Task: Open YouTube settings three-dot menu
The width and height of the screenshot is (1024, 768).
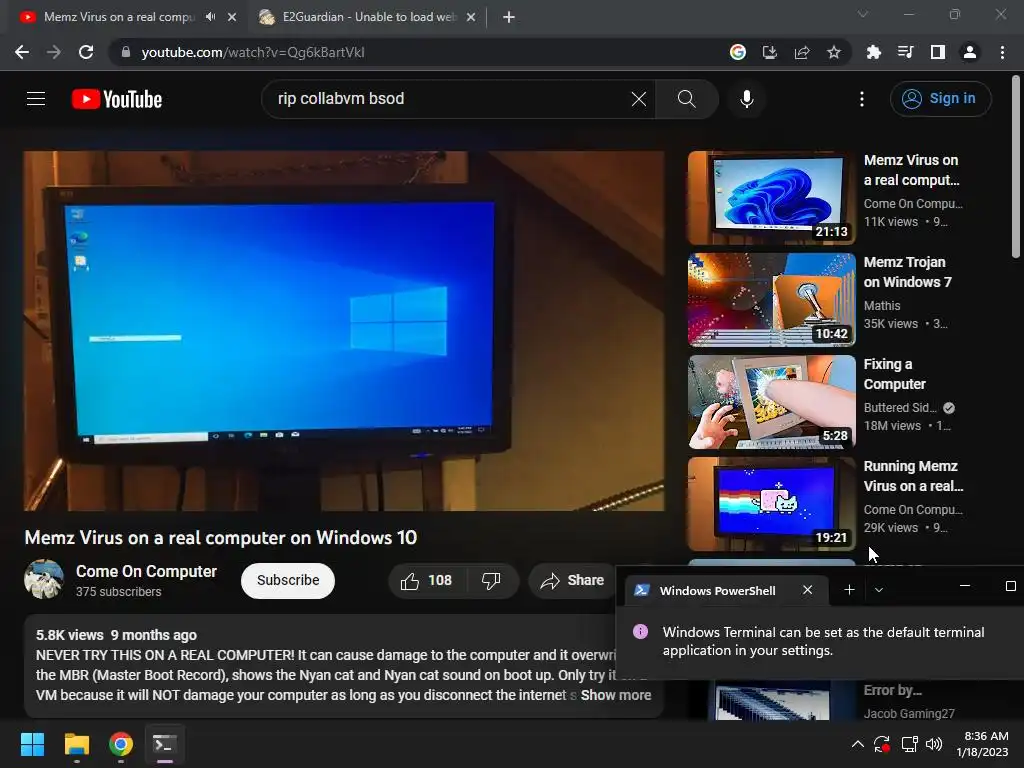Action: click(x=862, y=99)
